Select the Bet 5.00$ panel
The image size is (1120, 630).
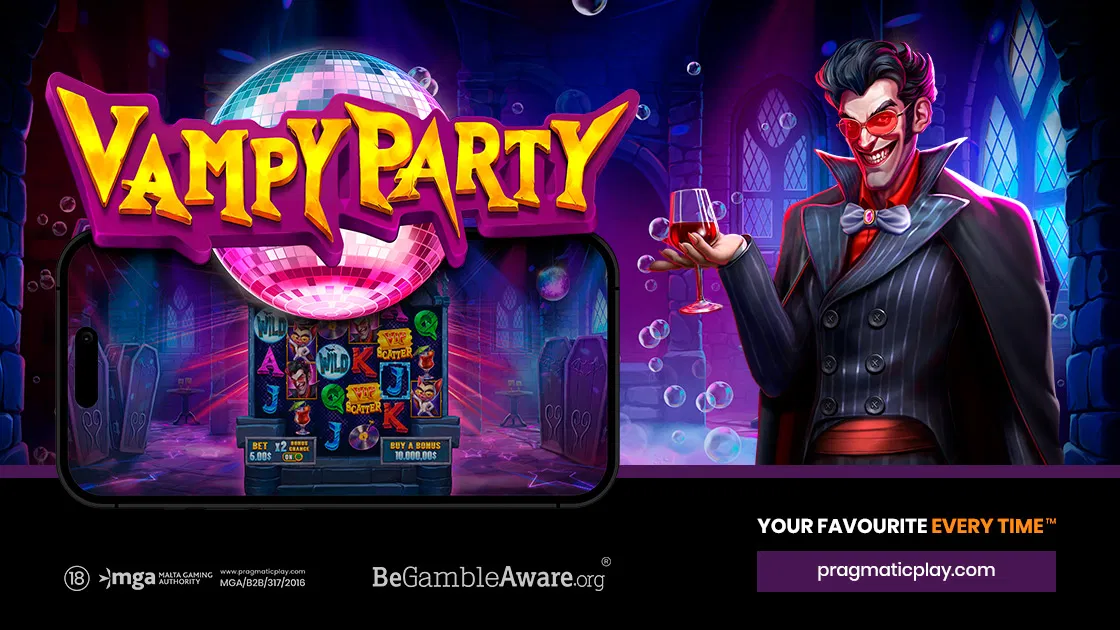(x=261, y=451)
